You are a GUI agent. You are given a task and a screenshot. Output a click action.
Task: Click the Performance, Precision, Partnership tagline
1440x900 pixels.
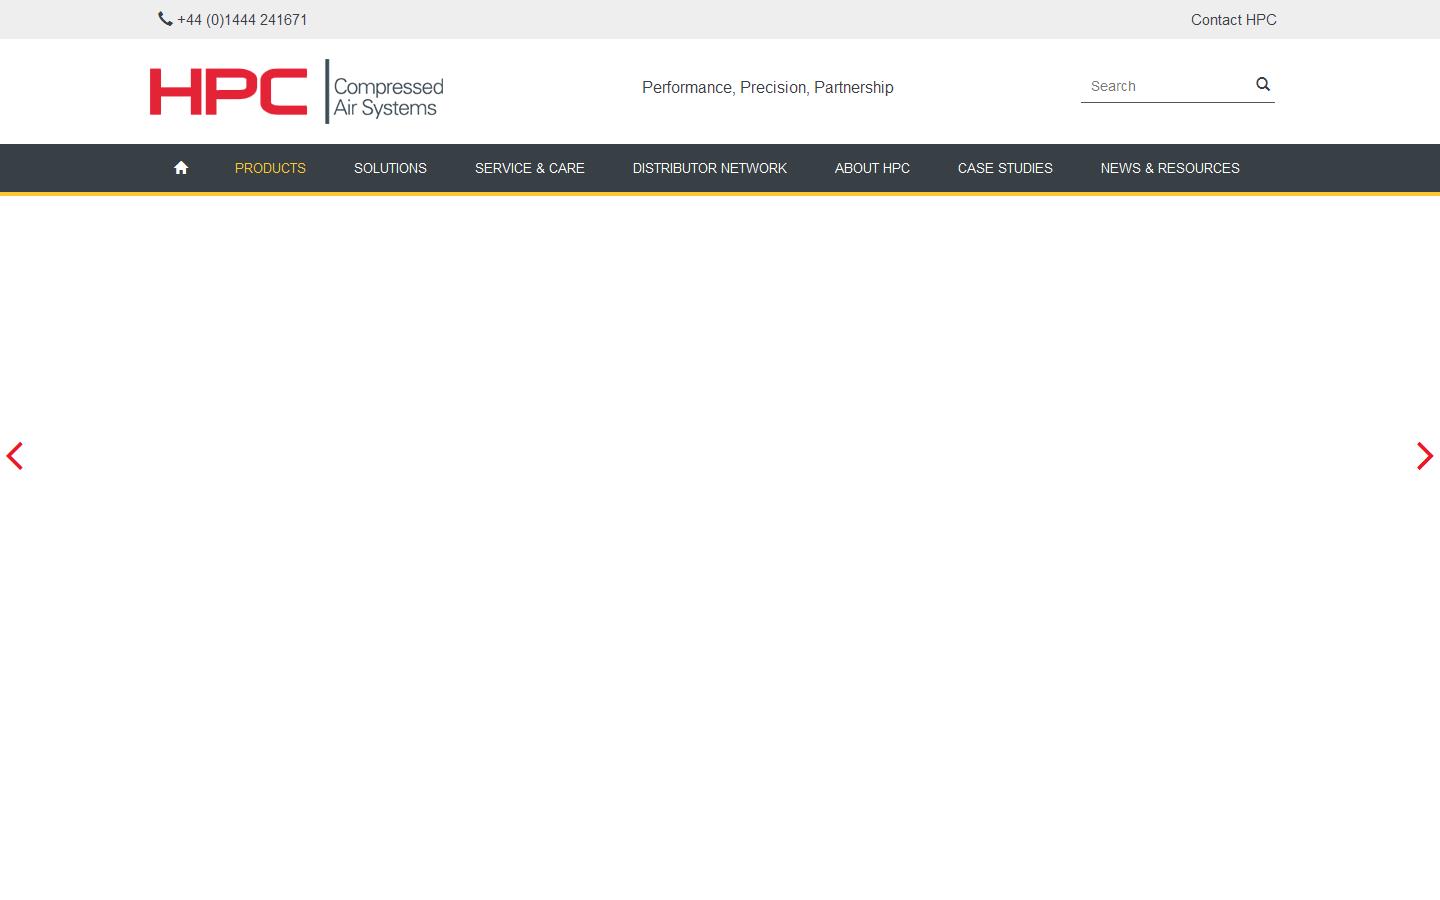[x=767, y=87]
